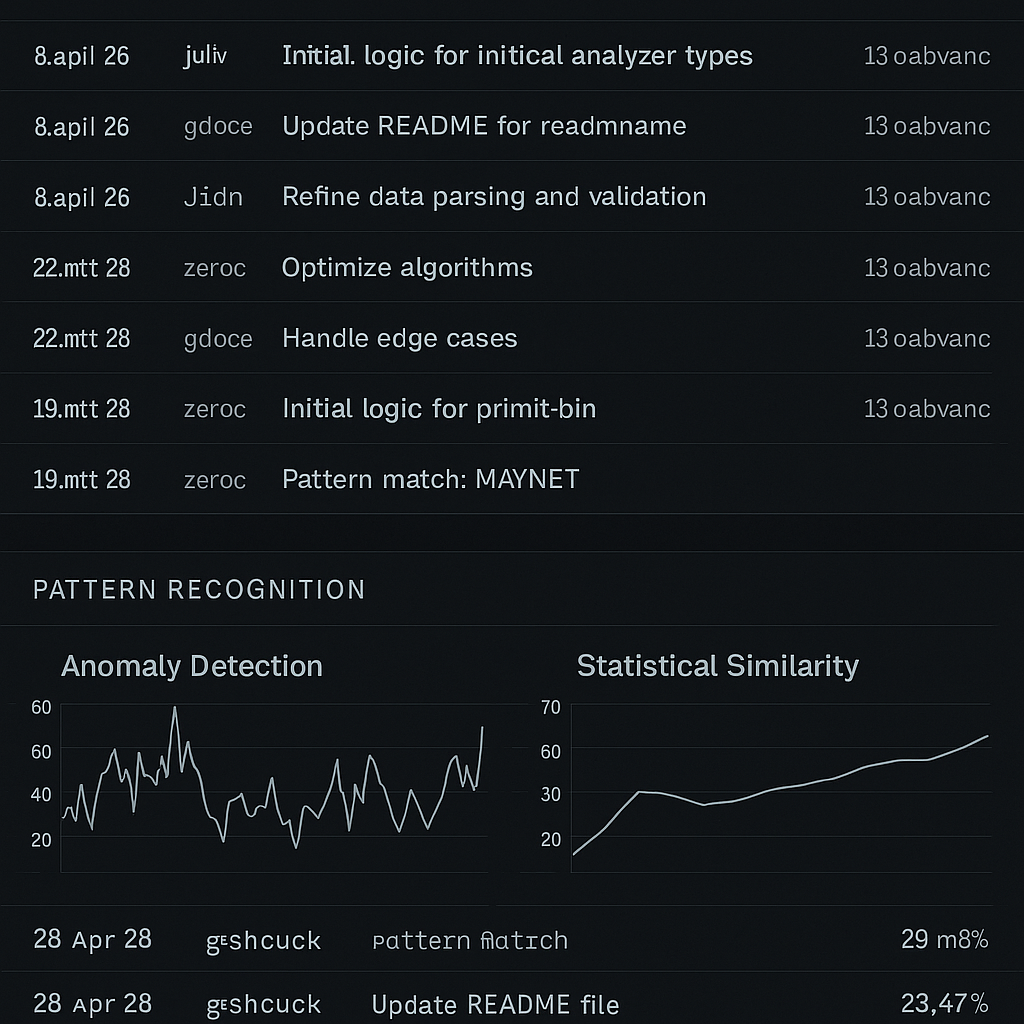Image resolution: width=1024 pixels, height=1024 pixels.
Task: Open the 'Initial. logic for initical analyzer types' commit
Action: [517, 56]
